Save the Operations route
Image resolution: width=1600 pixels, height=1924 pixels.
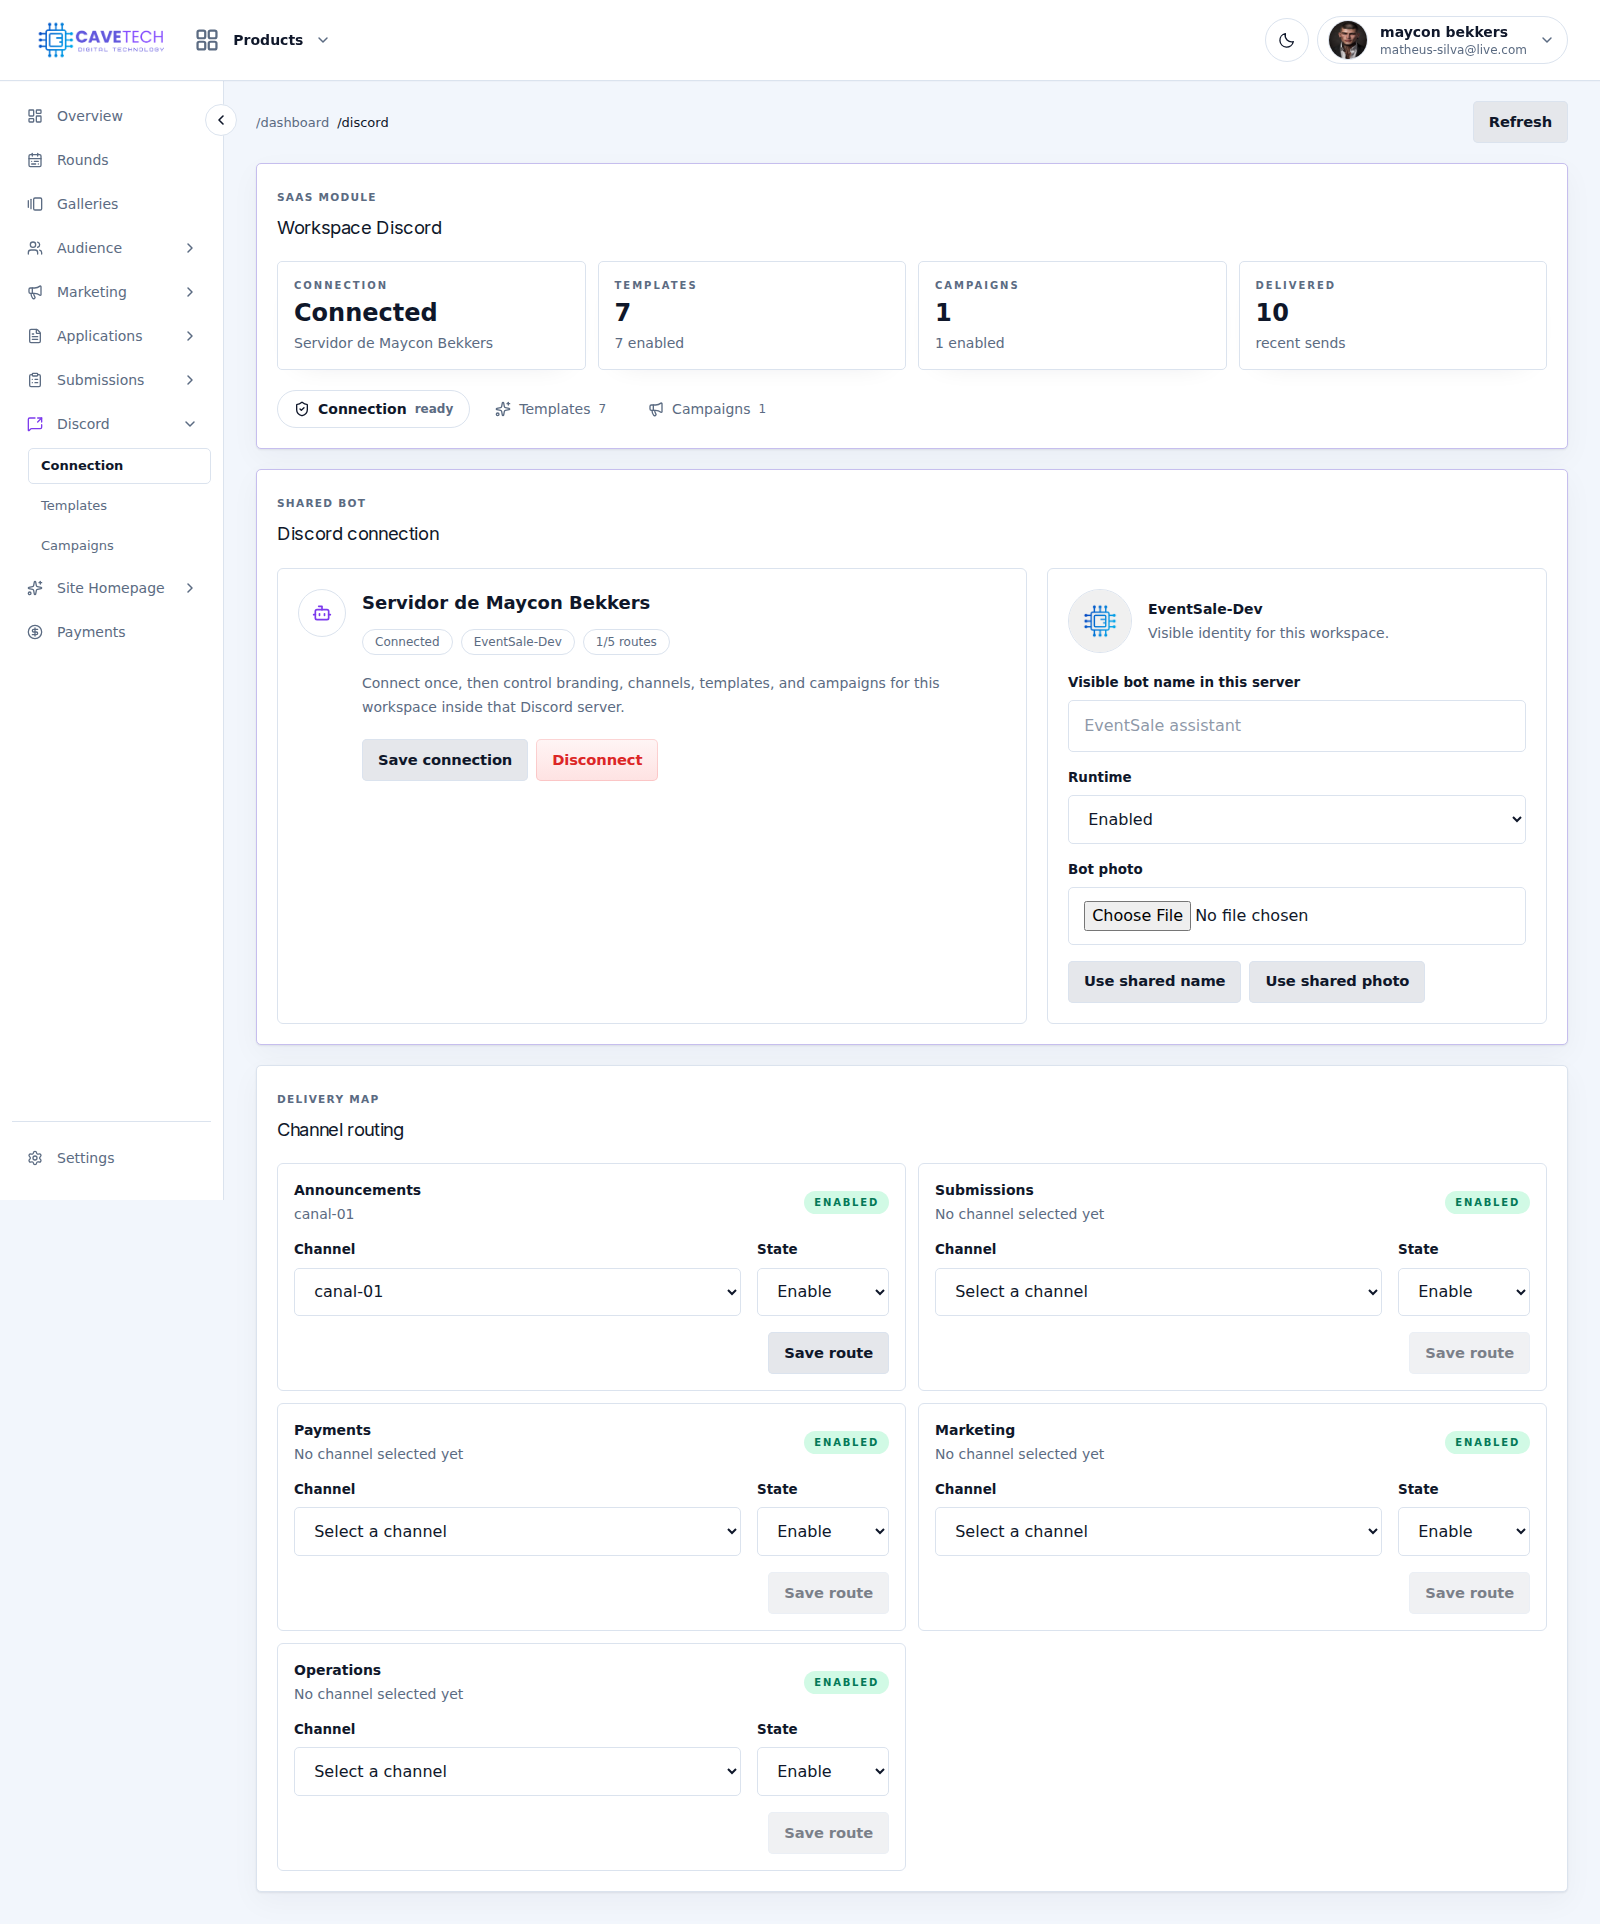pos(828,1833)
